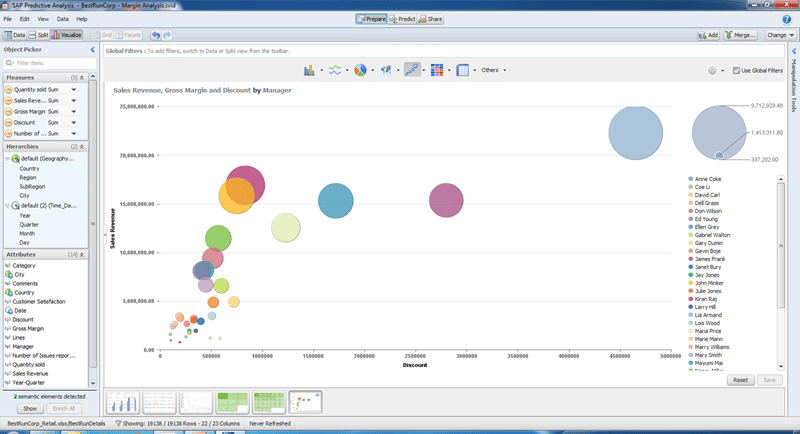
Task: Open the Data menu
Action: click(x=63, y=19)
